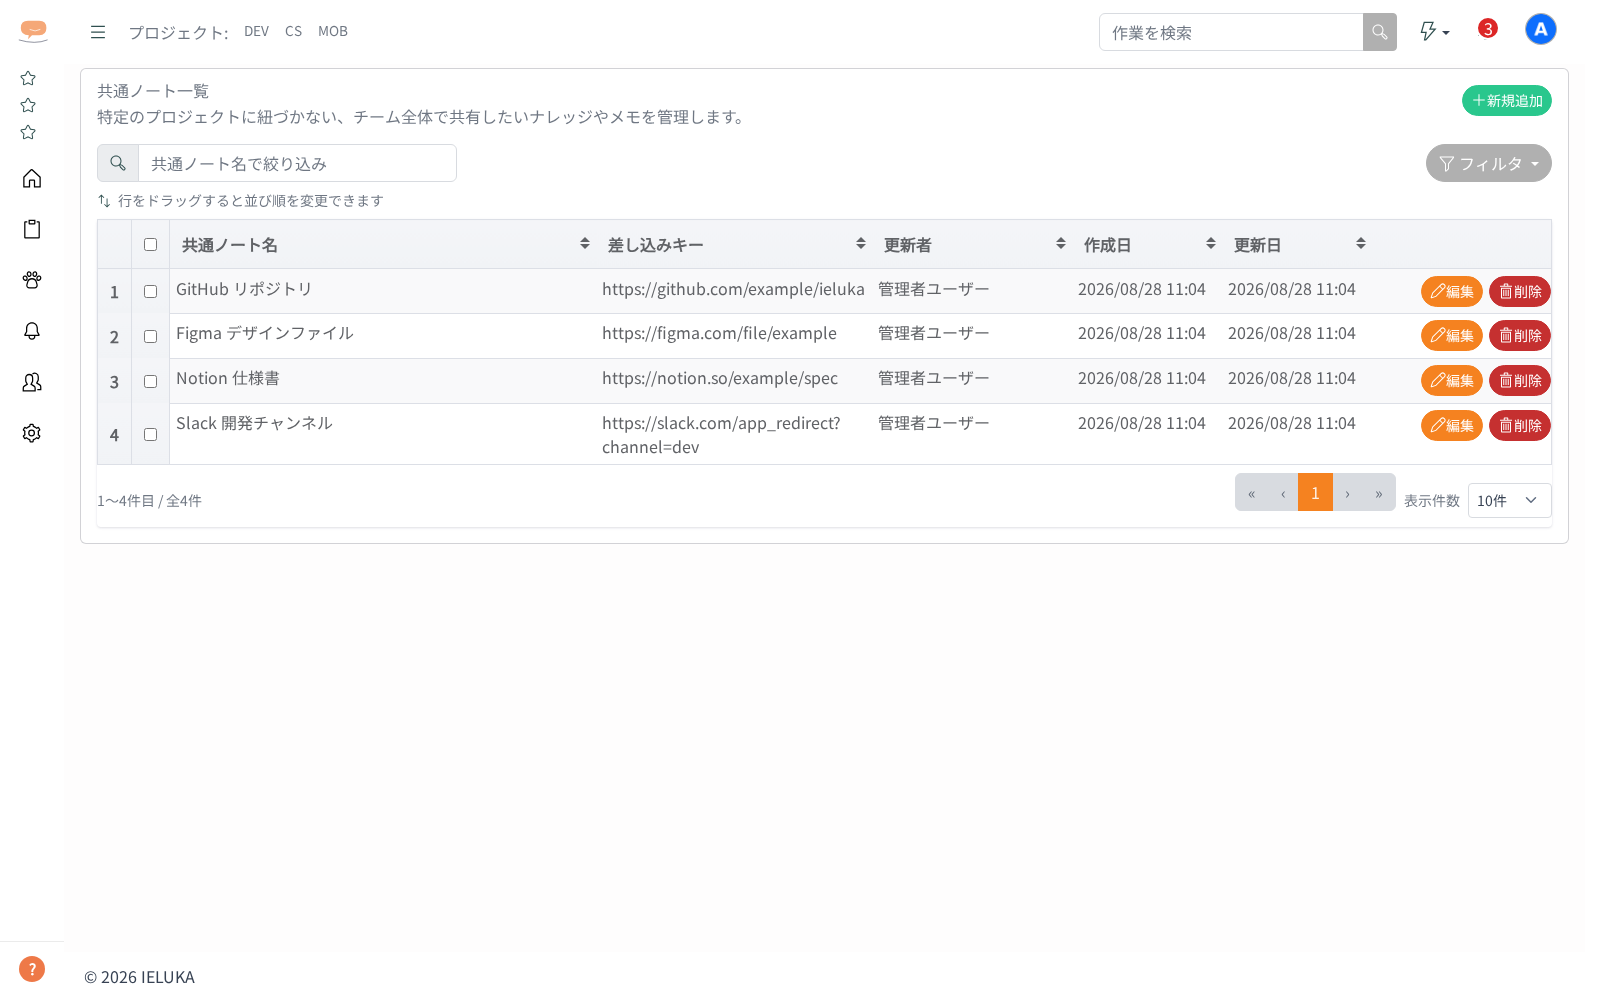The height and width of the screenshot is (1000, 1600).
Task: Edit the GitHub リポジトリ note
Action: point(1451,291)
